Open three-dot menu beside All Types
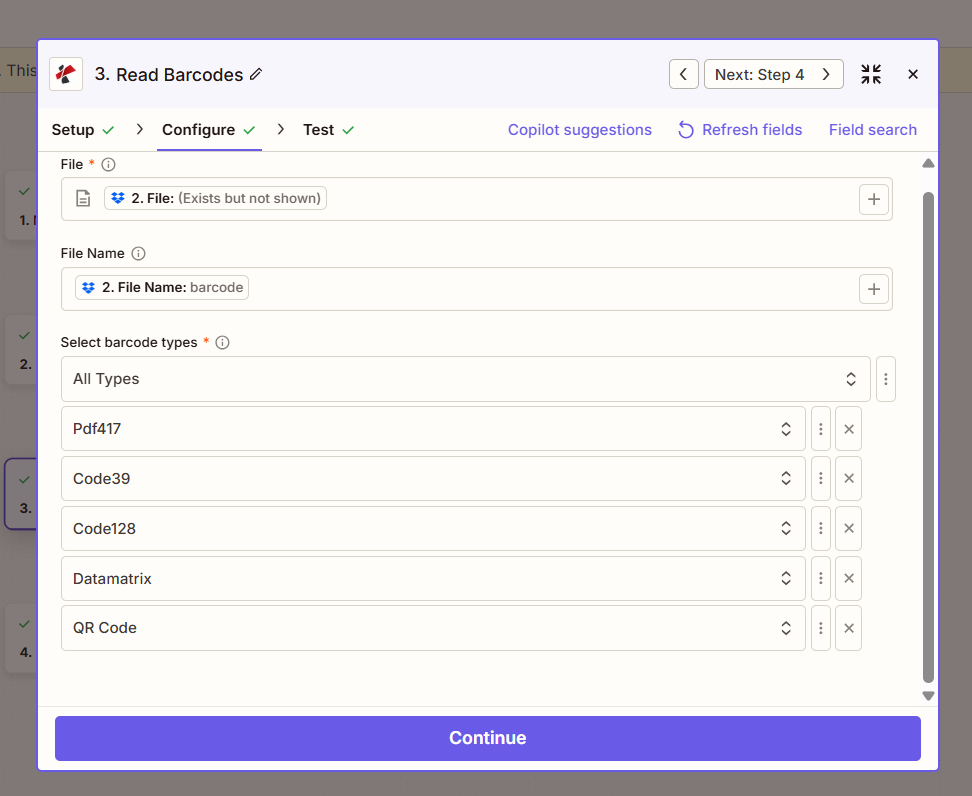 coord(885,379)
